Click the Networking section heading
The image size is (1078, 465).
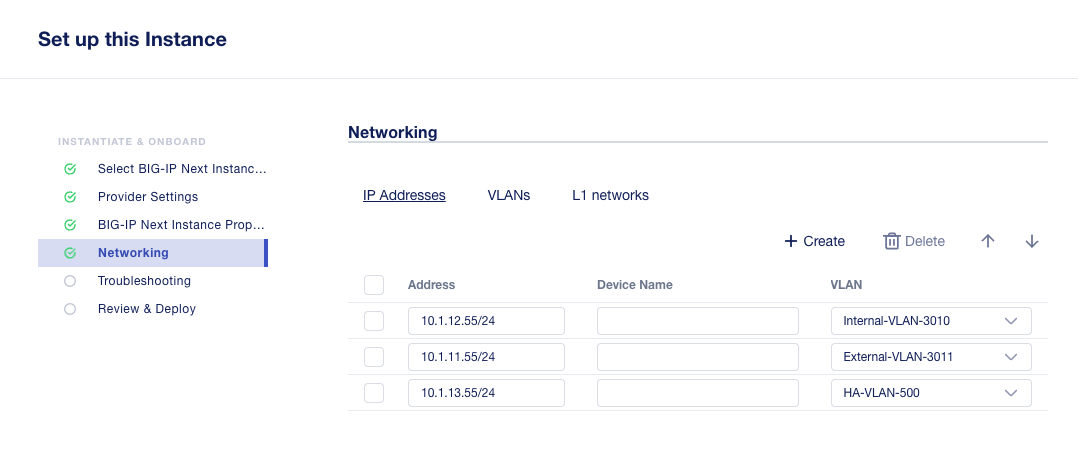click(x=393, y=132)
